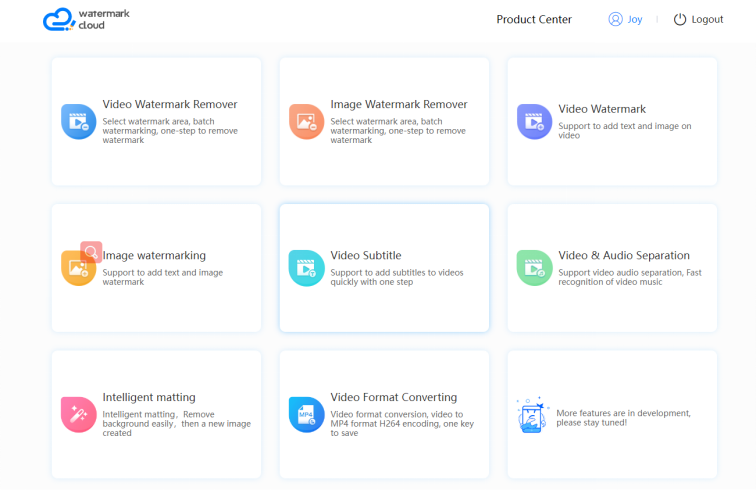Screen dimensions: 756x491
Task: Click the yellow Image watermarking icon
Action: tap(78, 268)
